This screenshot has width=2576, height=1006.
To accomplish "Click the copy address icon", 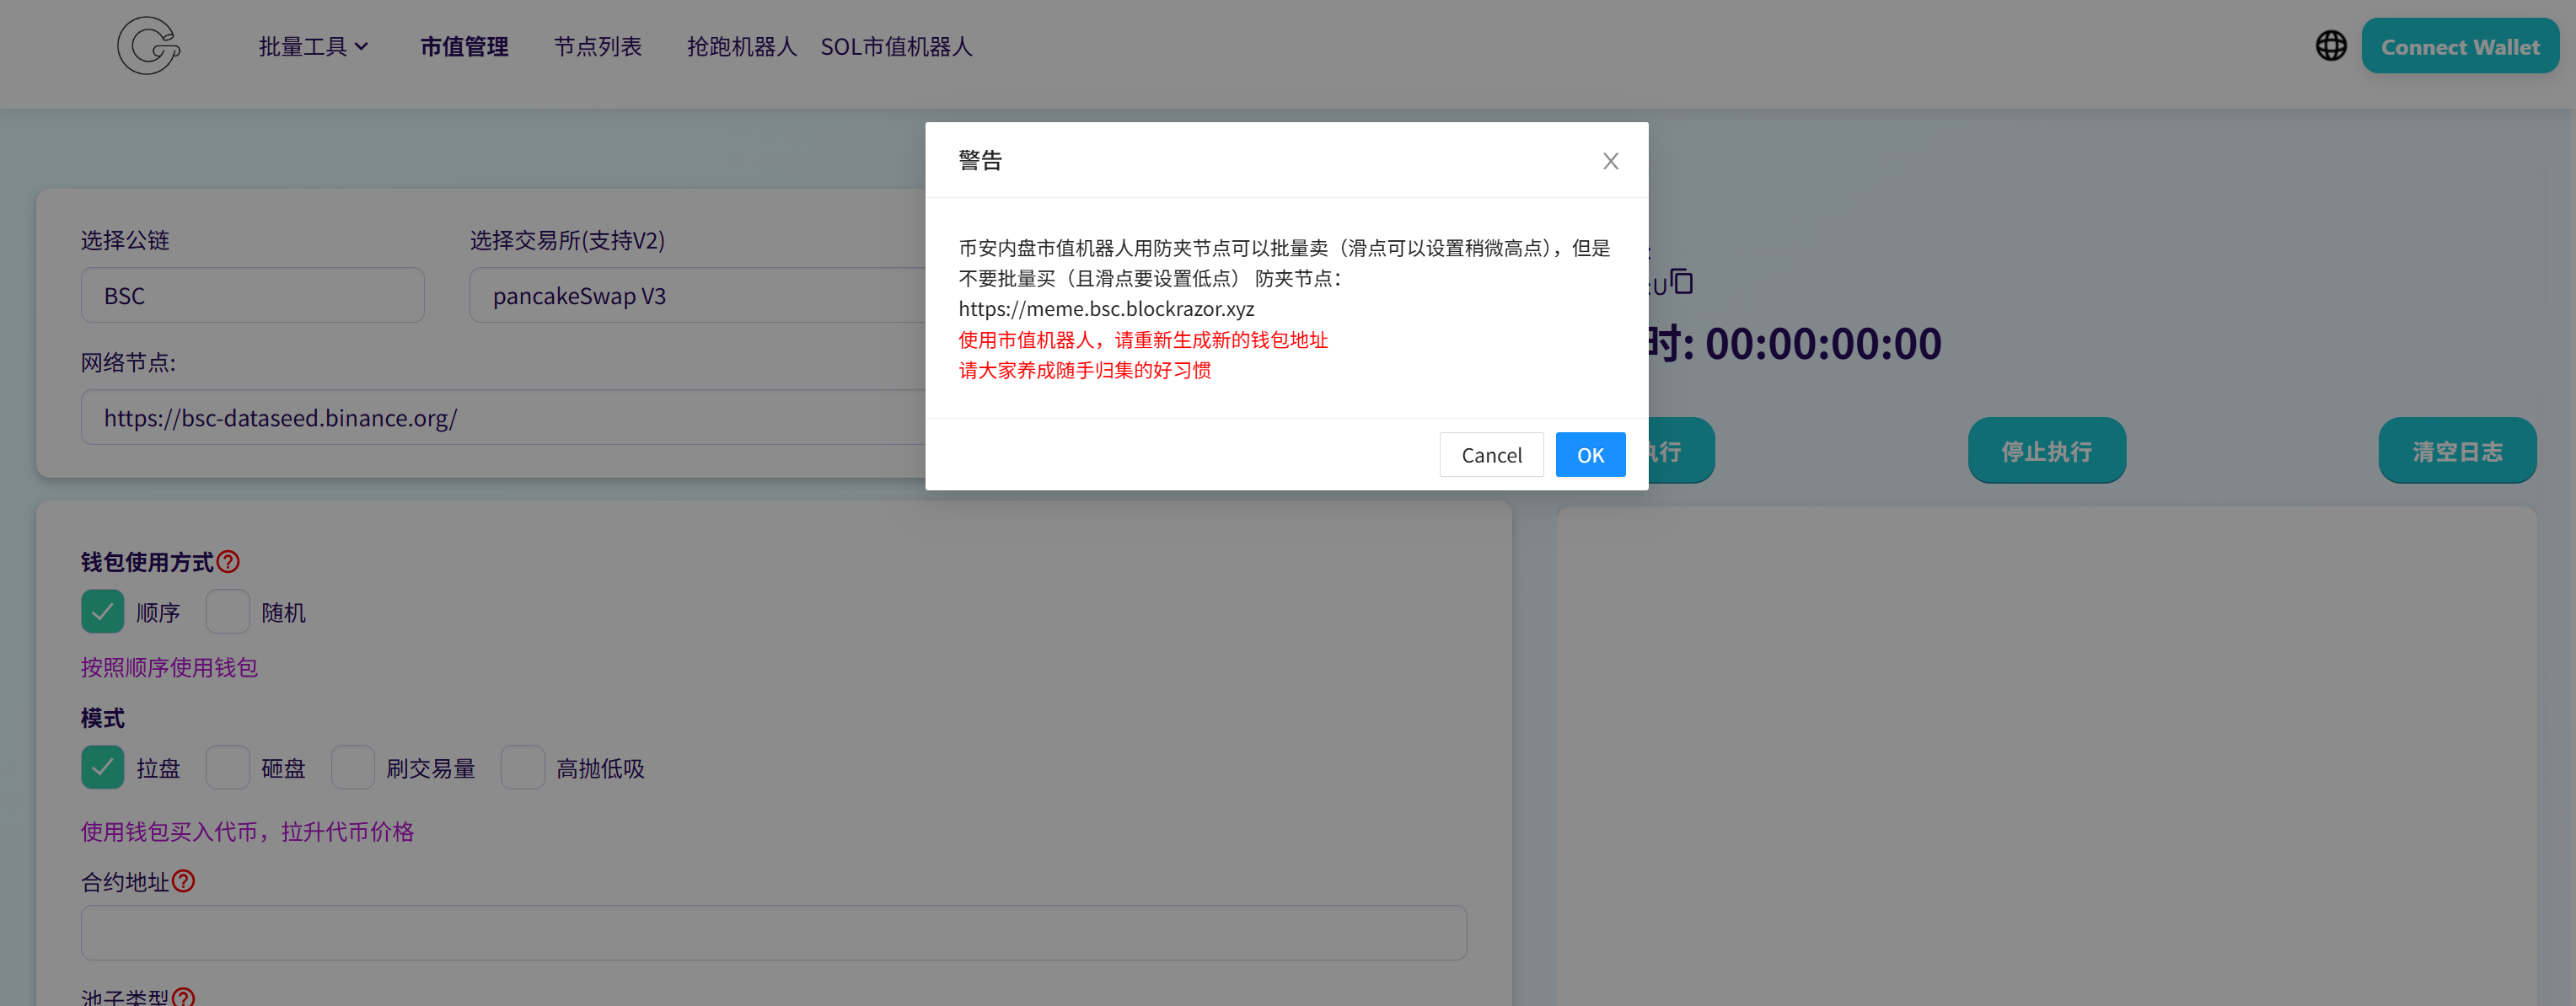I will (x=1682, y=282).
